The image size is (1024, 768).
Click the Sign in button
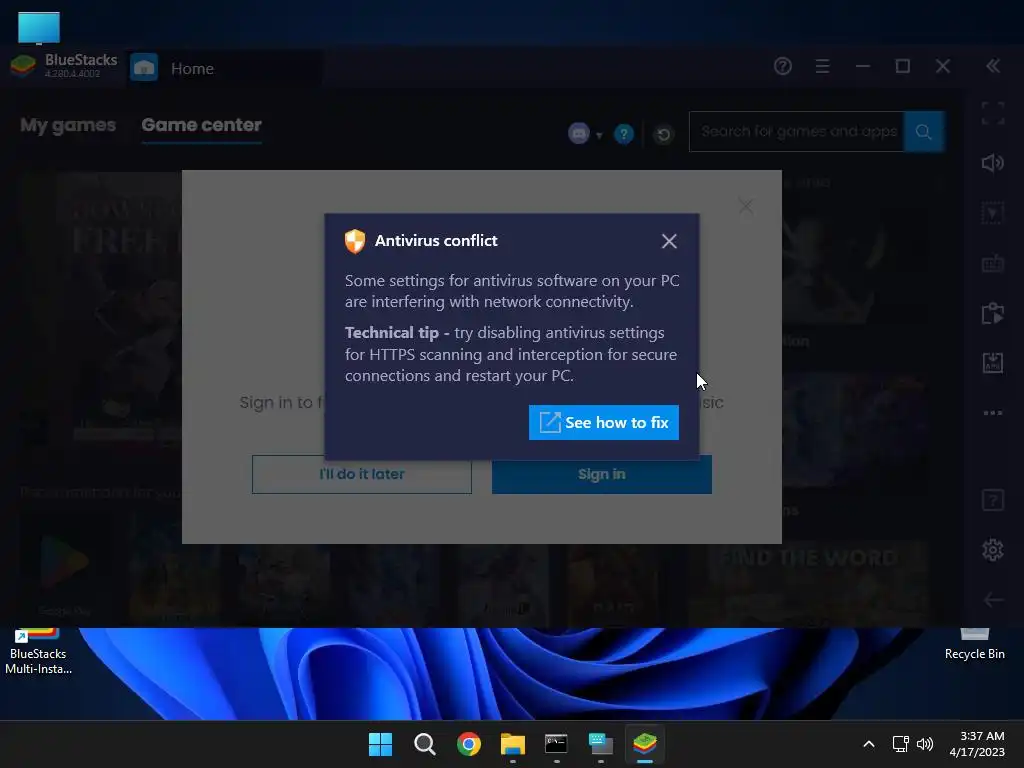tap(601, 474)
